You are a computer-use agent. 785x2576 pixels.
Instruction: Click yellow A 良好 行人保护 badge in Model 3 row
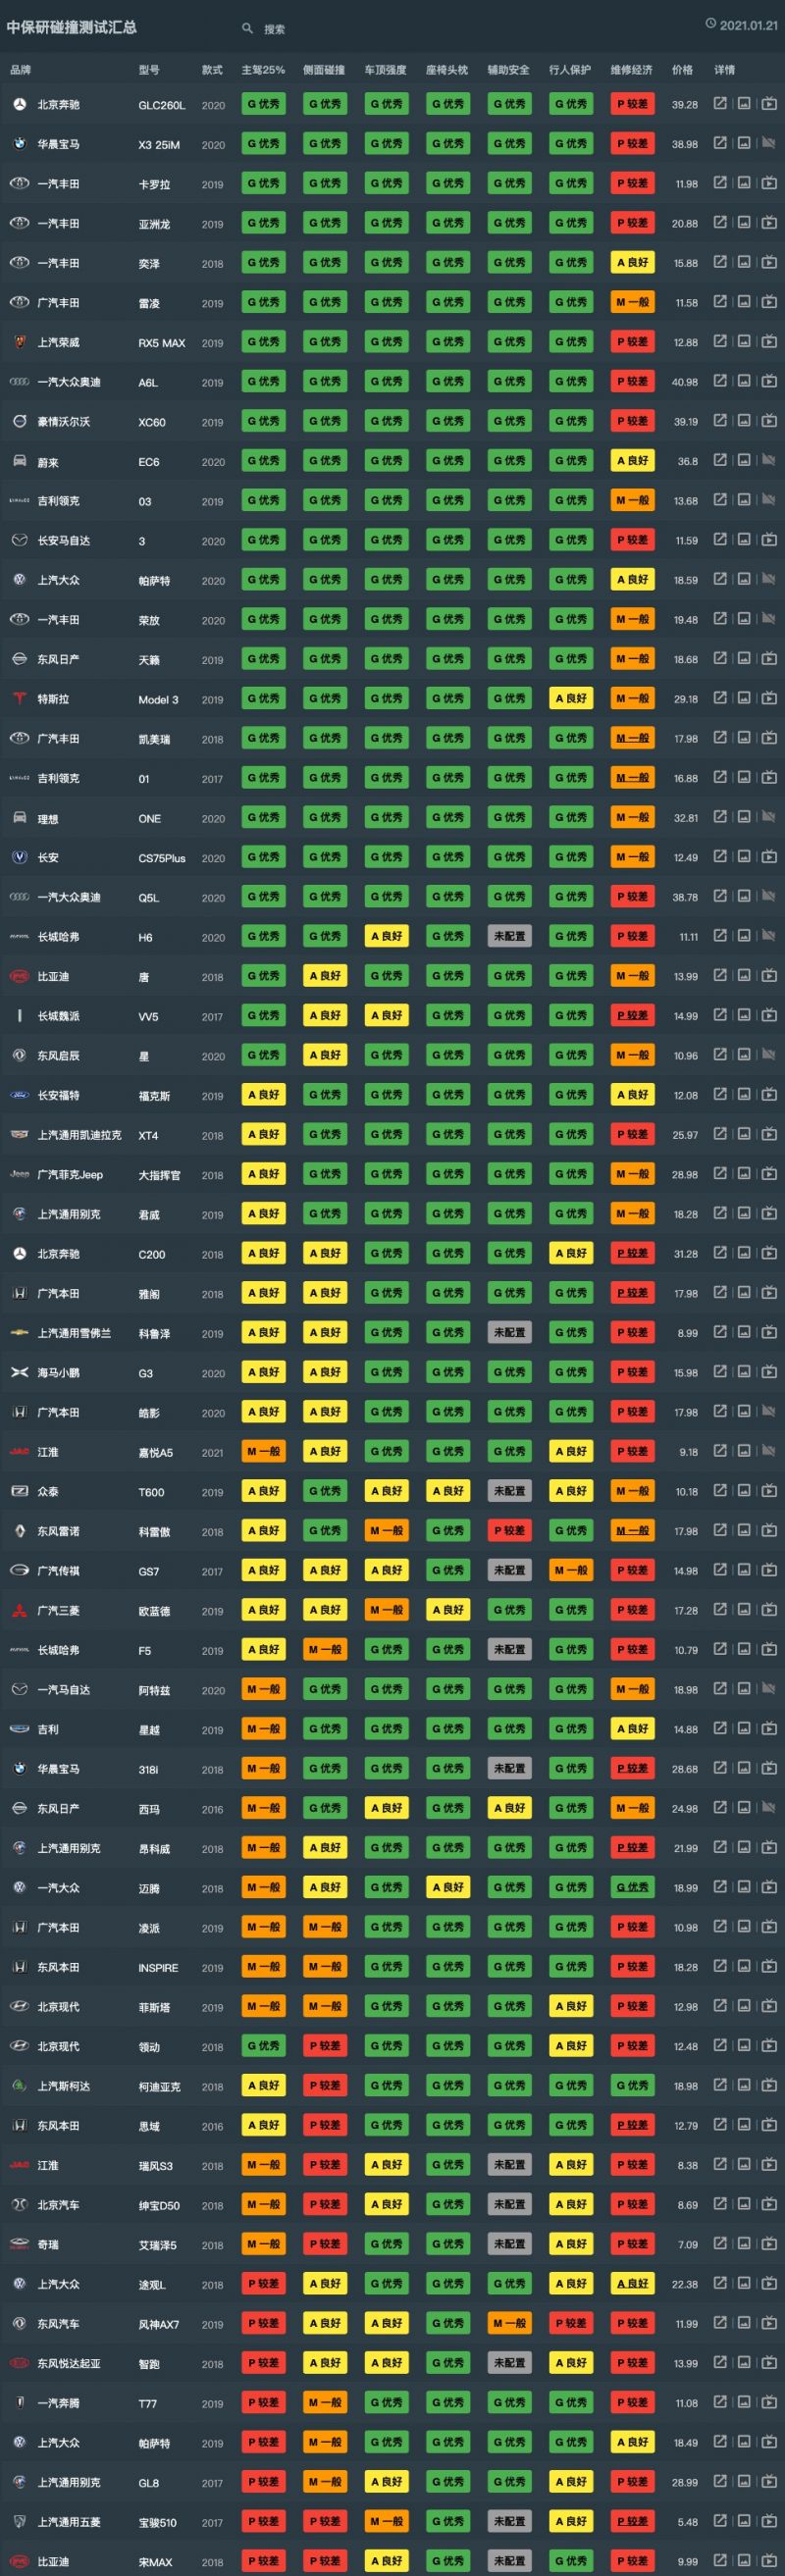tap(571, 698)
